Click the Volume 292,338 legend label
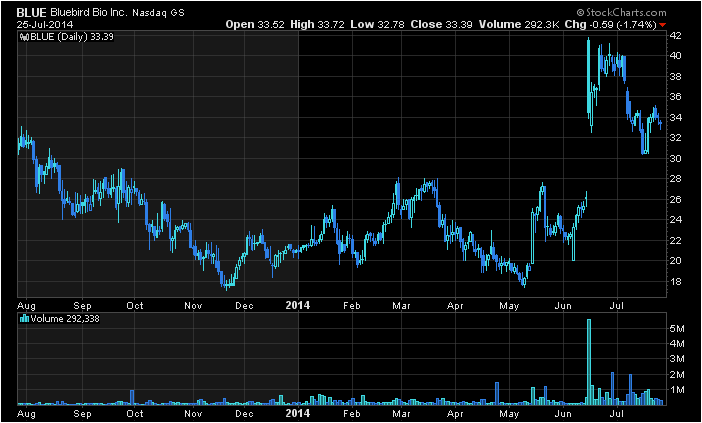The height and width of the screenshot is (423, 702). (64, 319)
